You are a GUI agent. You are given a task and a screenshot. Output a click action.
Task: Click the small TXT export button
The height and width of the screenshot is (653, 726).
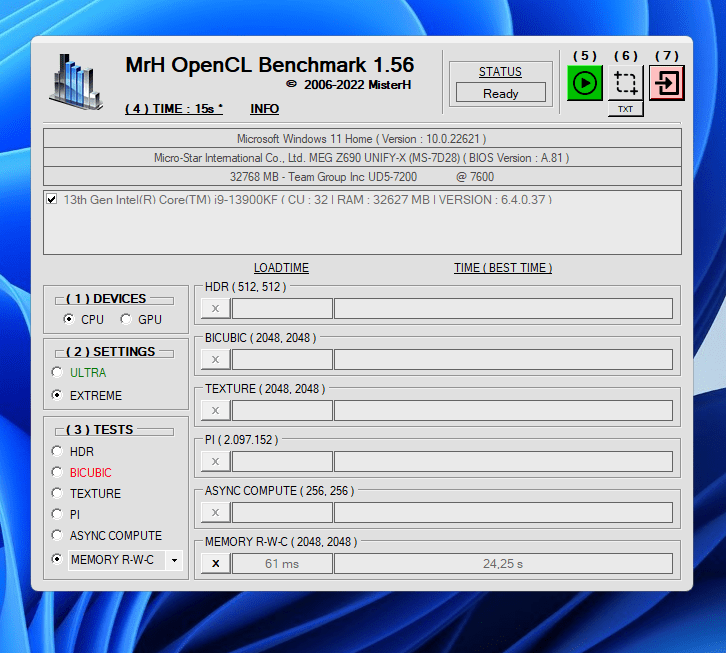[x=626, y=109]
